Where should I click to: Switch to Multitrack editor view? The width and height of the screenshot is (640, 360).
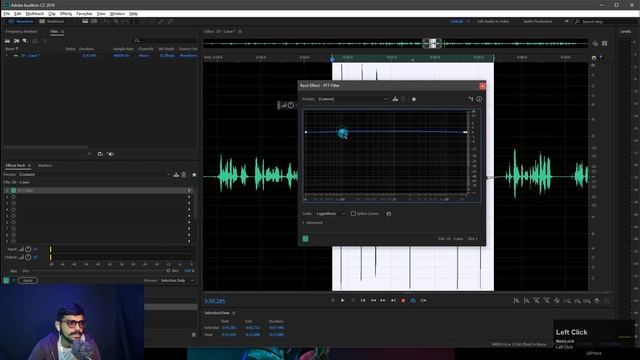click(x=52, y=21)
